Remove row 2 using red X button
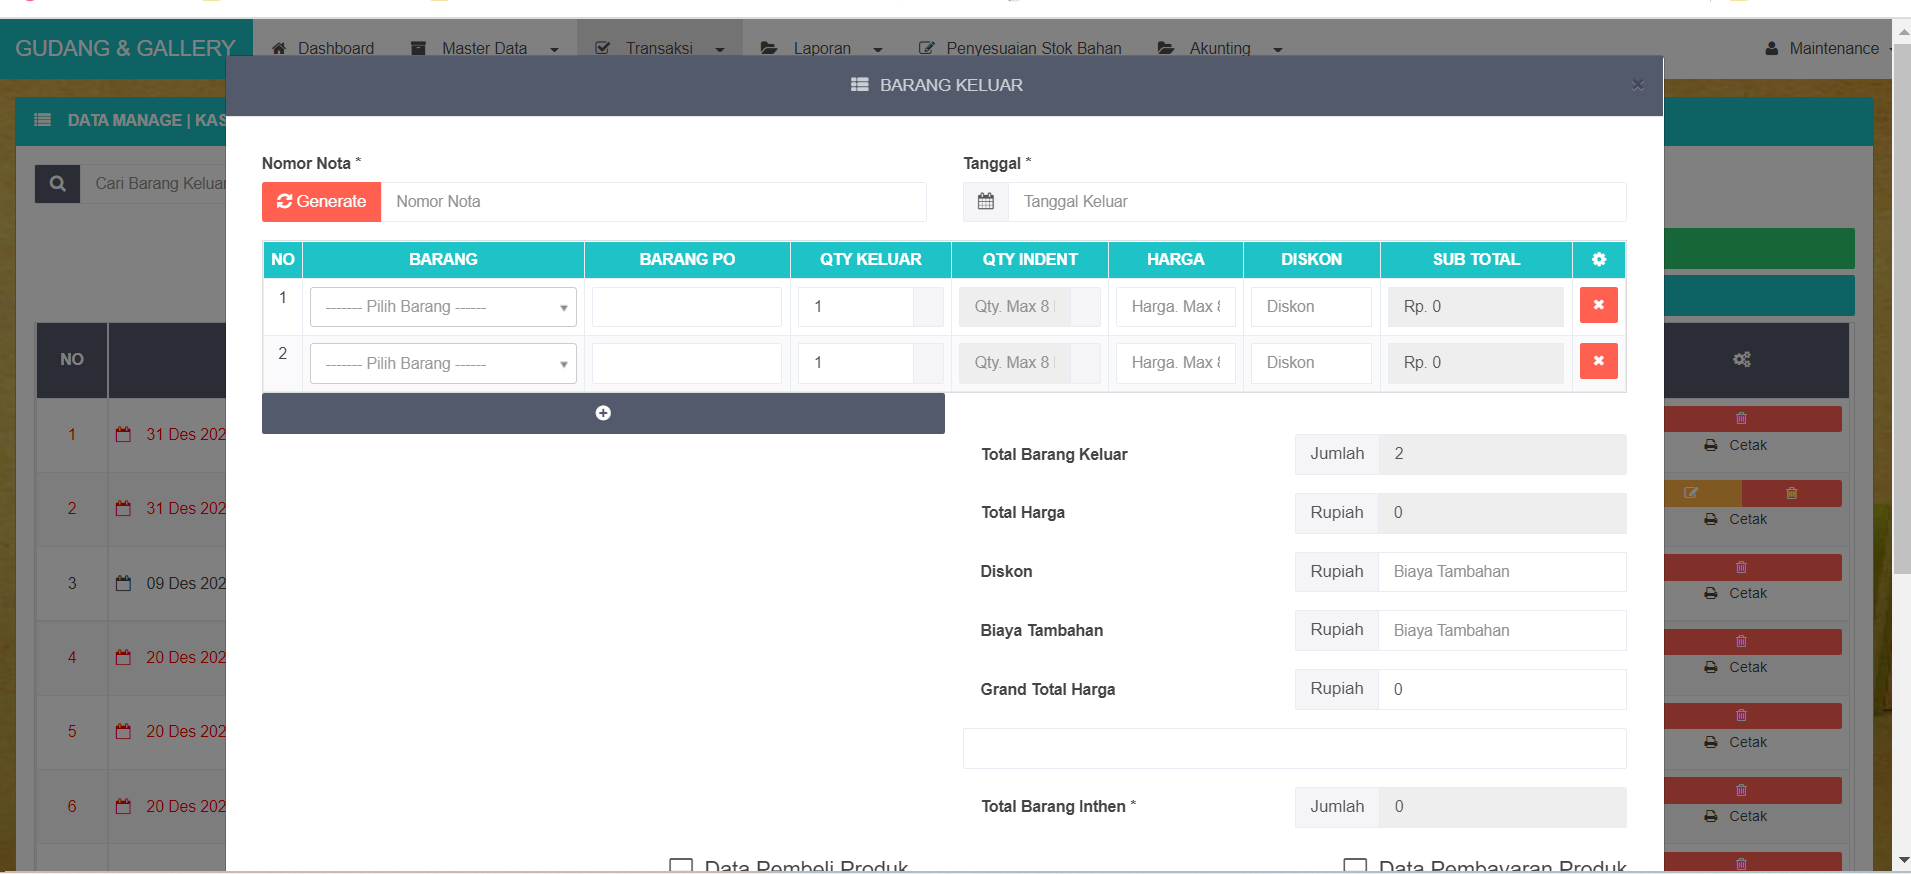 click(x=1598, y=362)
